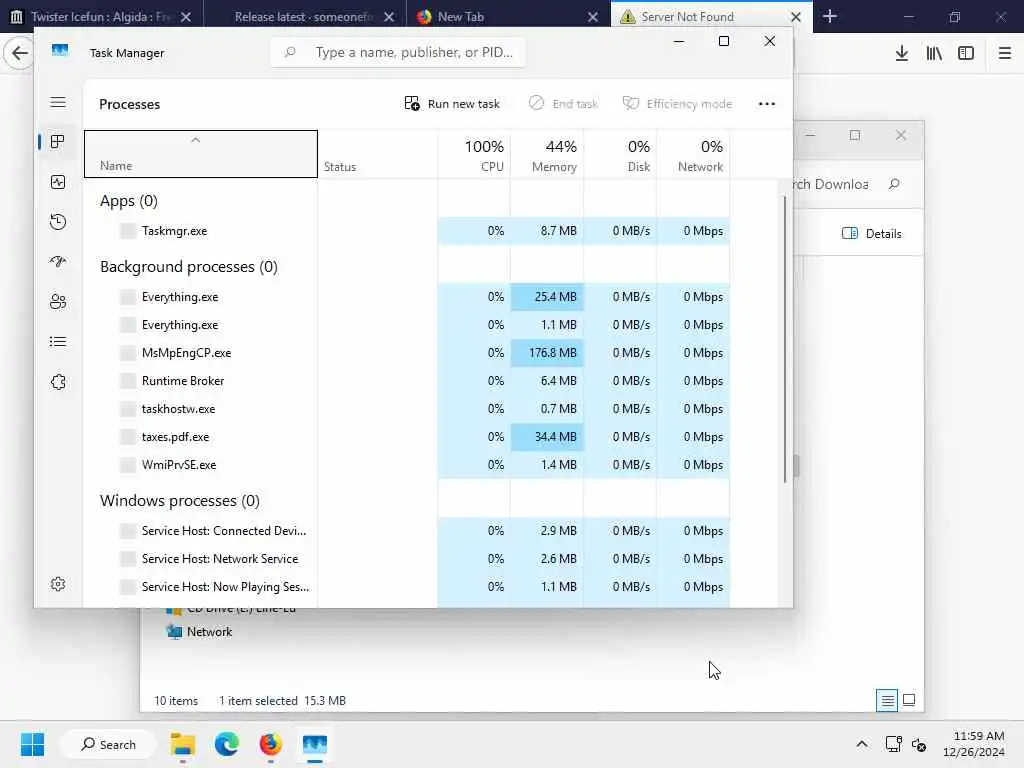Click the process icon beside taxes.pdf.exe
The width and height of the screenshot is (1024, 768).
click(x=128, y=438)
